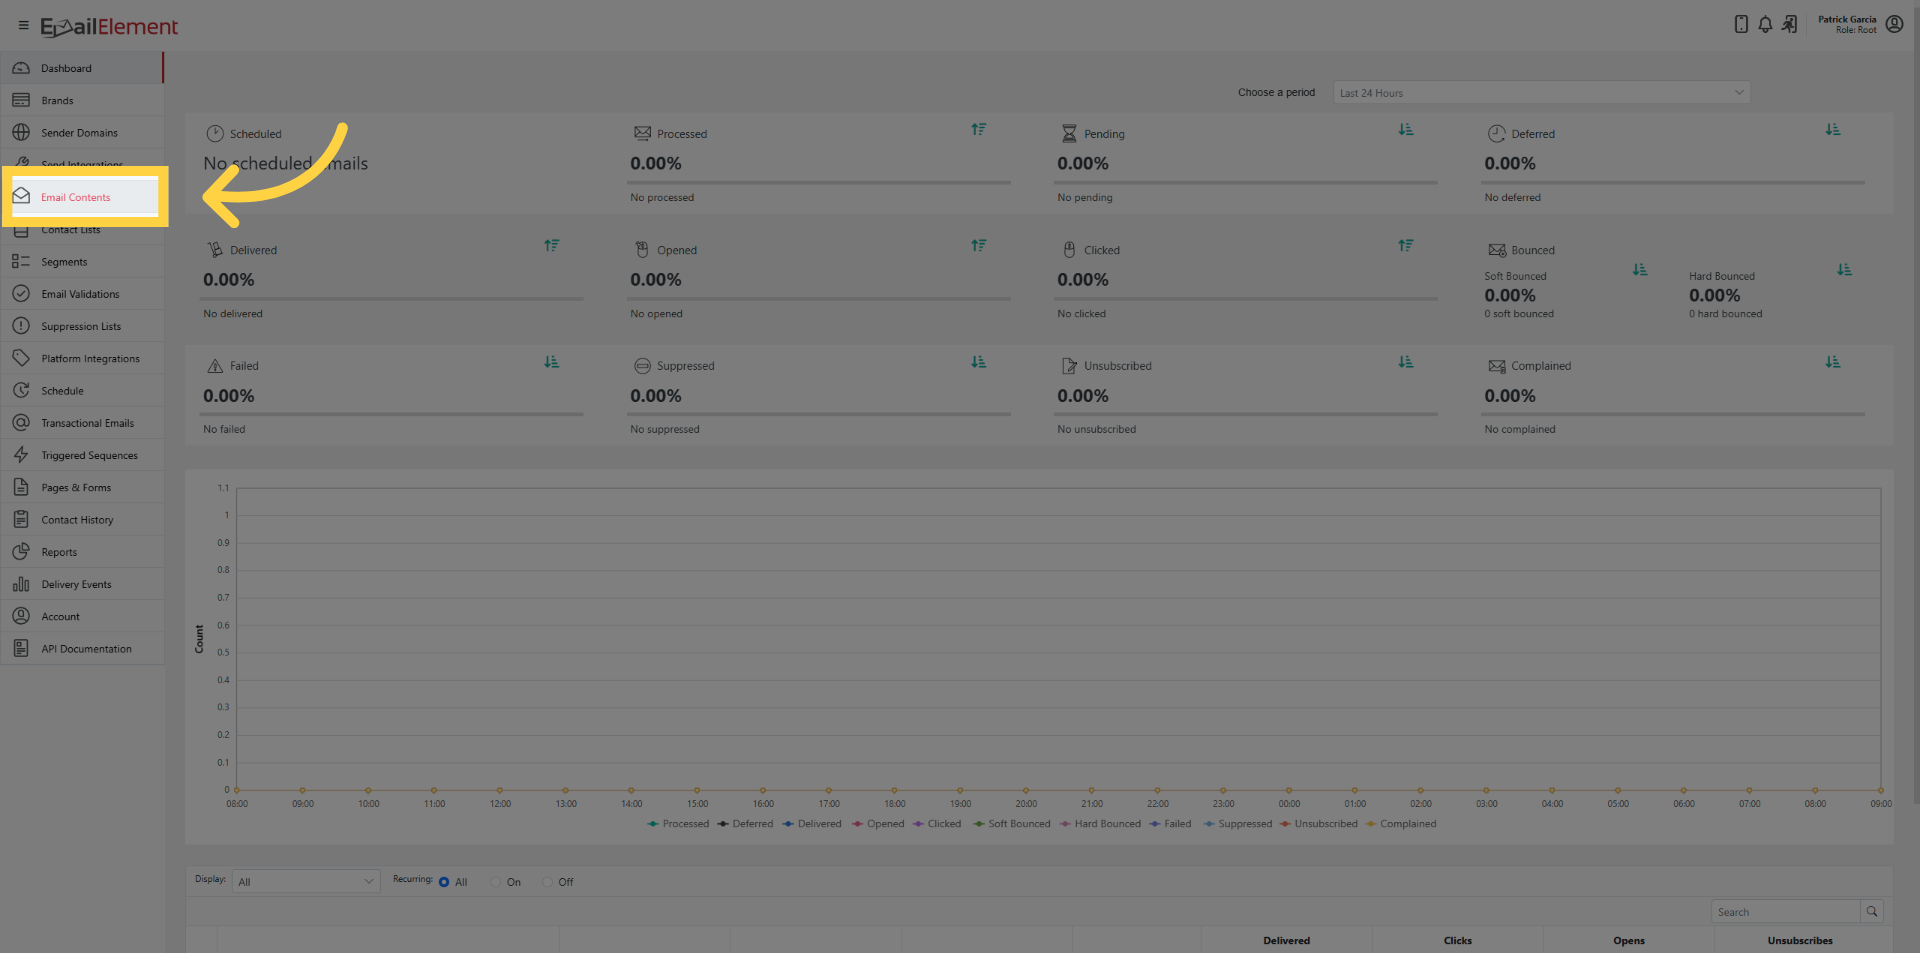Click the Scheduled clock icon
This screenshot has width=1920, height=953.
pos(215,134)
